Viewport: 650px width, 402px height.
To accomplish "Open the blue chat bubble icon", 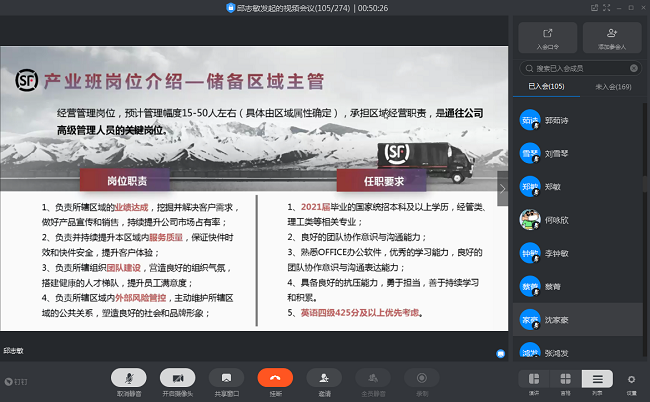I will tap(500, 354).
